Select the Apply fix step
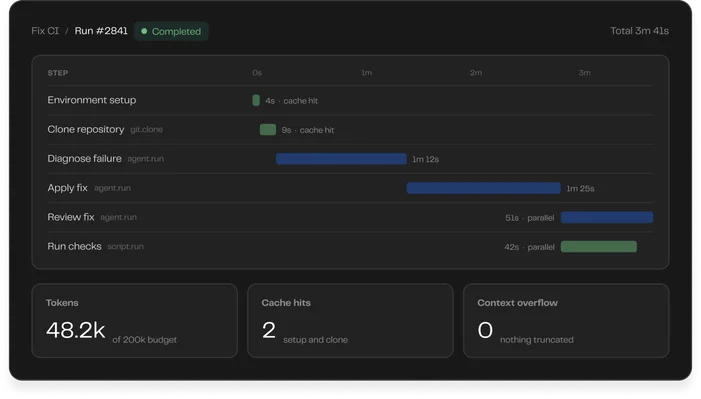This screenshot has width=701, height=399. coord(68,188)
